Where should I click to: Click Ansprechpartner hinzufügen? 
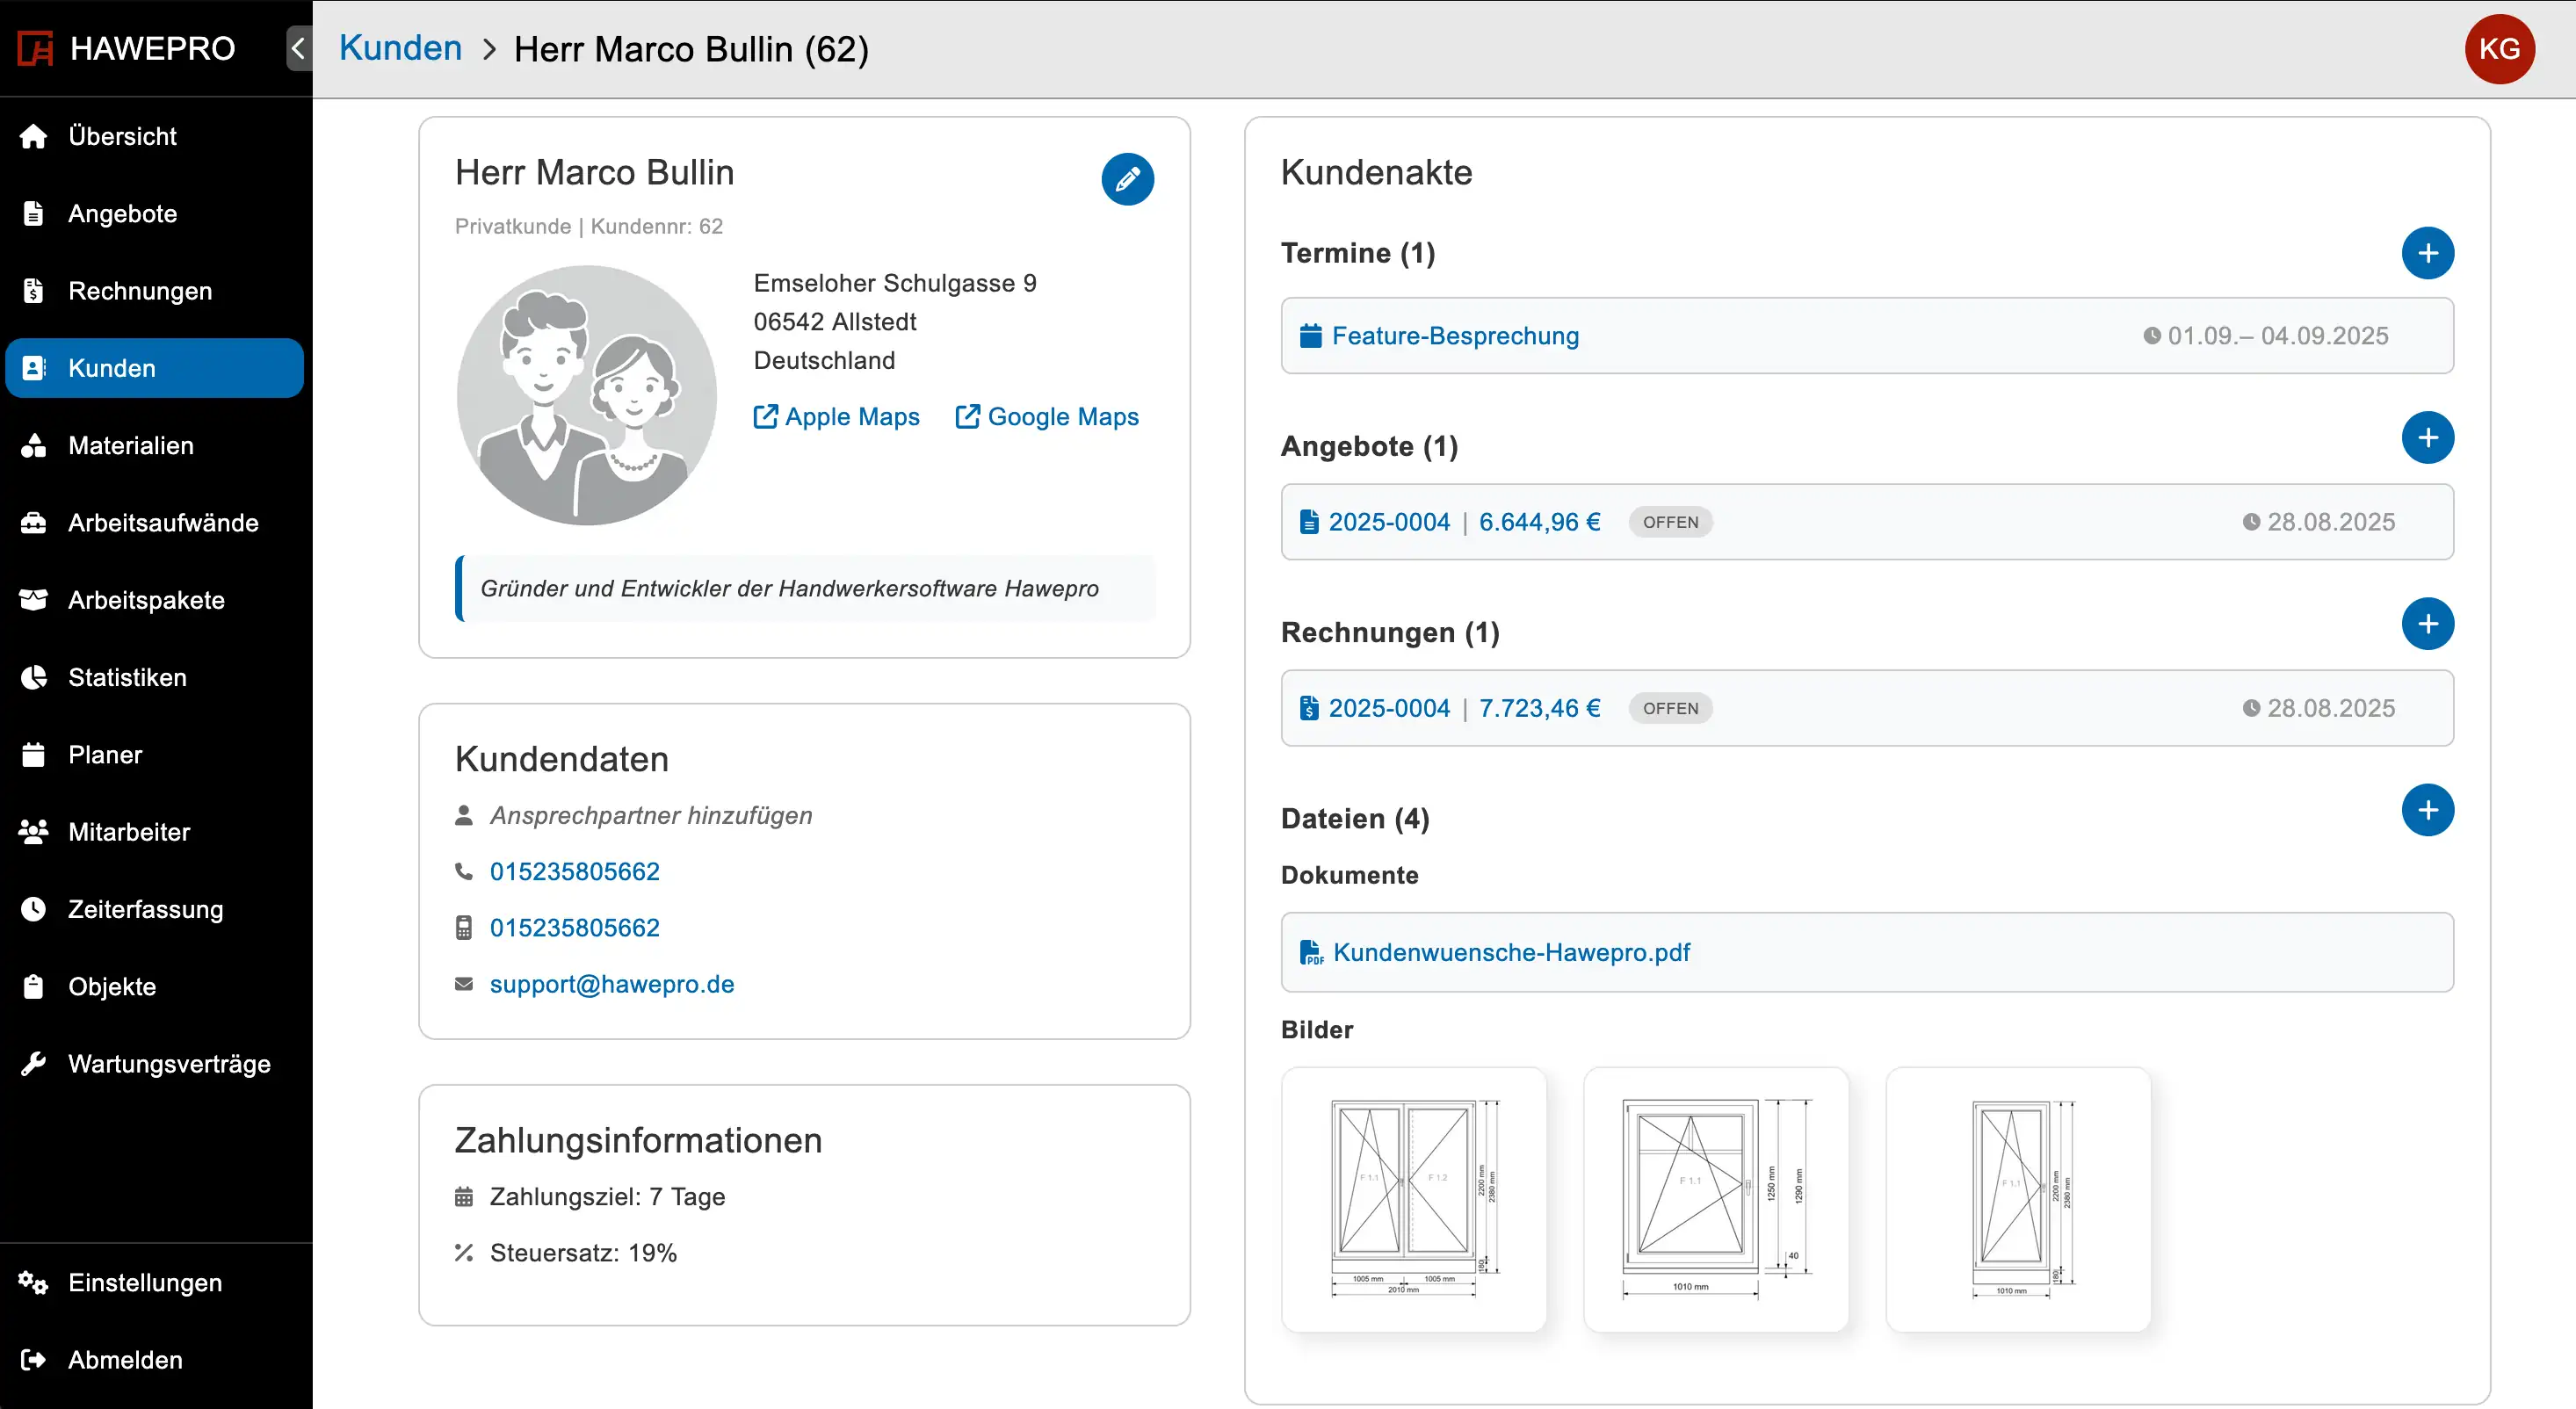click(651, 816)
